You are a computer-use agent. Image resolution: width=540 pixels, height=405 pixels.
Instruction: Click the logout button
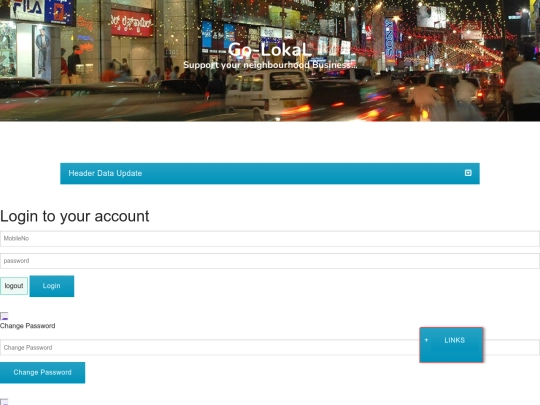tap(14, 286)
